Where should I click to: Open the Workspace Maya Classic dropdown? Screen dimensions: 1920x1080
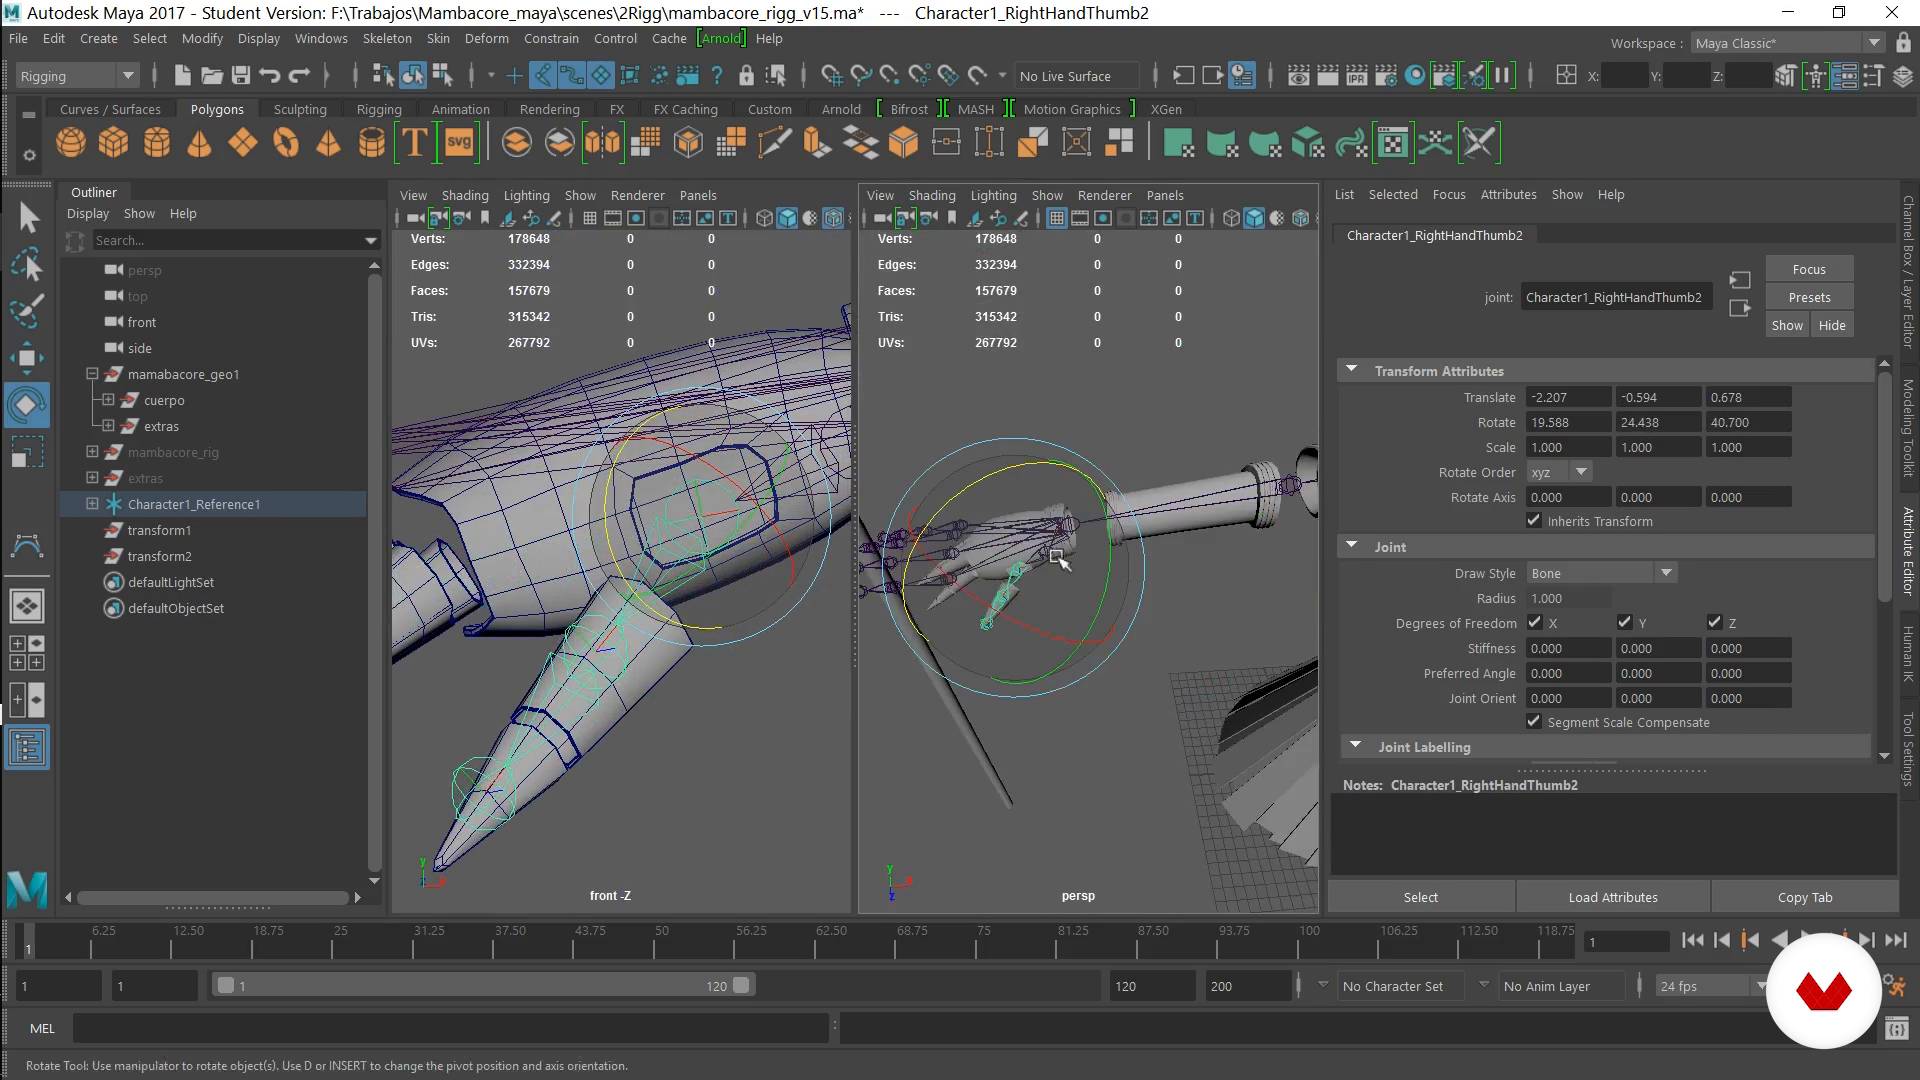(1788, 43)
